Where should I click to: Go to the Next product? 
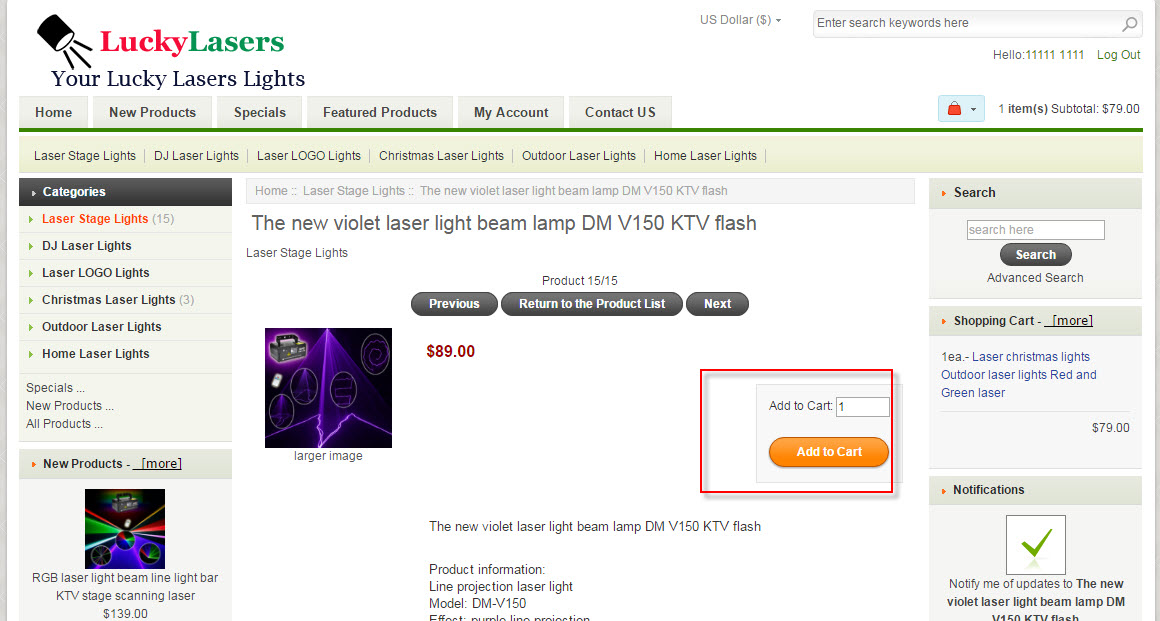click(x=718, y=303)
